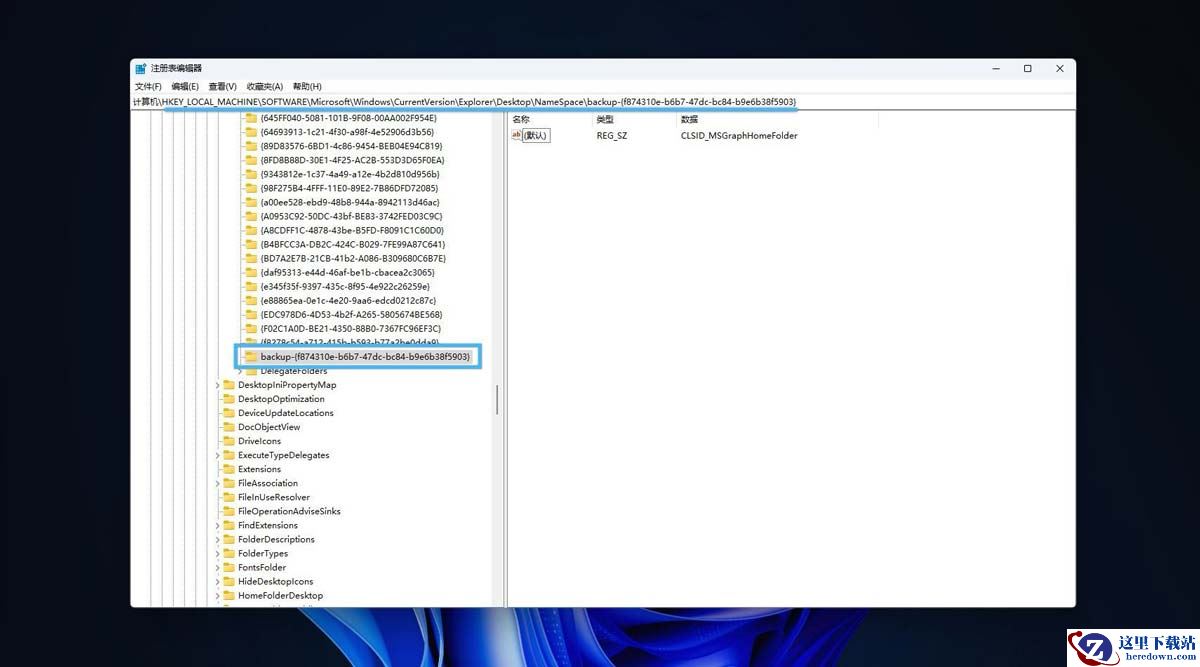Screen dimensions: 1200x667
Task: Select the {daf95313-e44d-46af-be1b-cbacea2c3065} key label
Action: pos(347,272)
